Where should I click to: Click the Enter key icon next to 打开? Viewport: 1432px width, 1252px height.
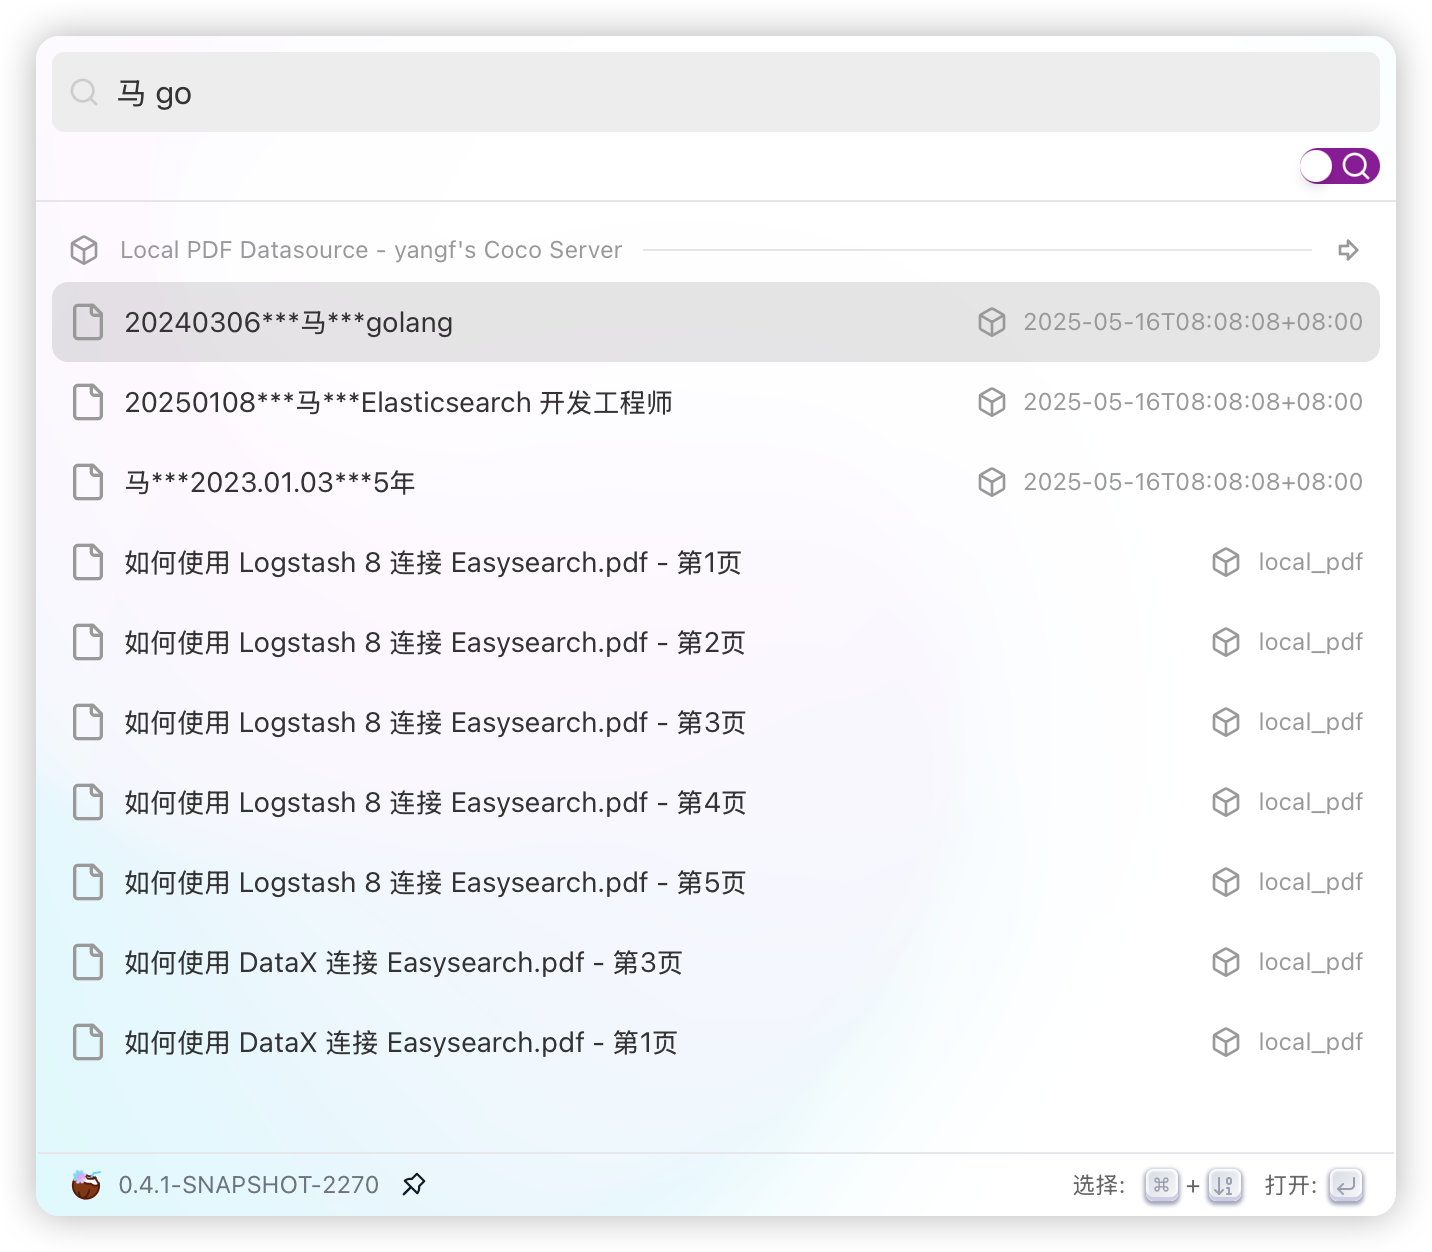[x=1347, y=1184]
